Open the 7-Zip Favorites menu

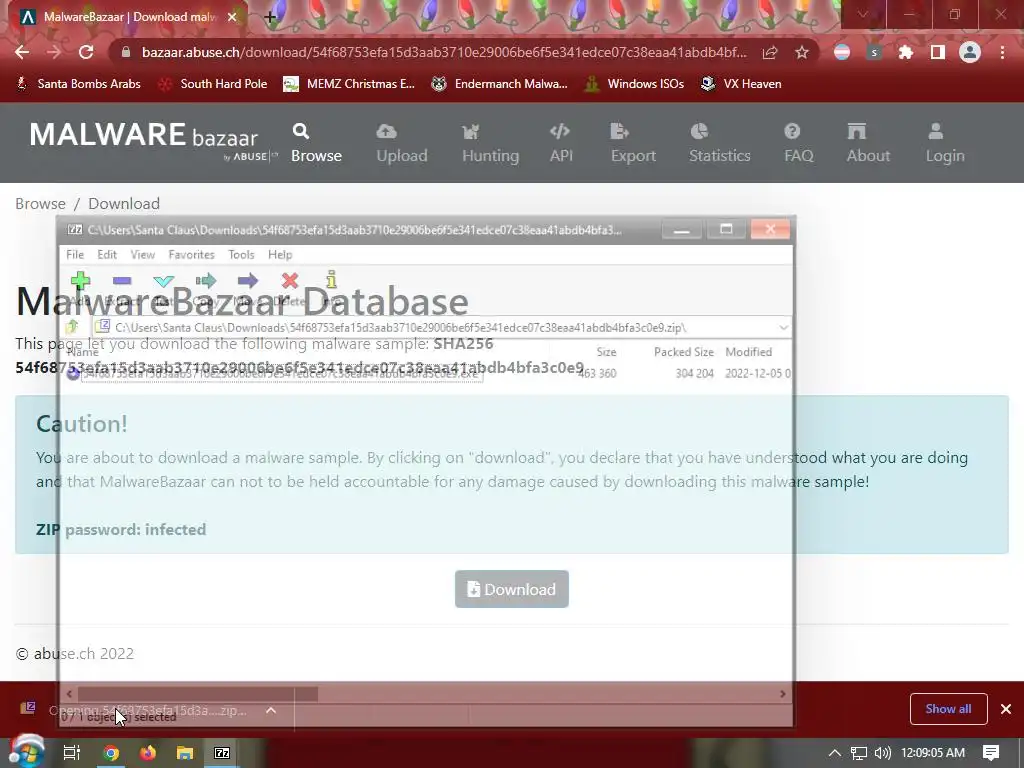tap(191, 255)
